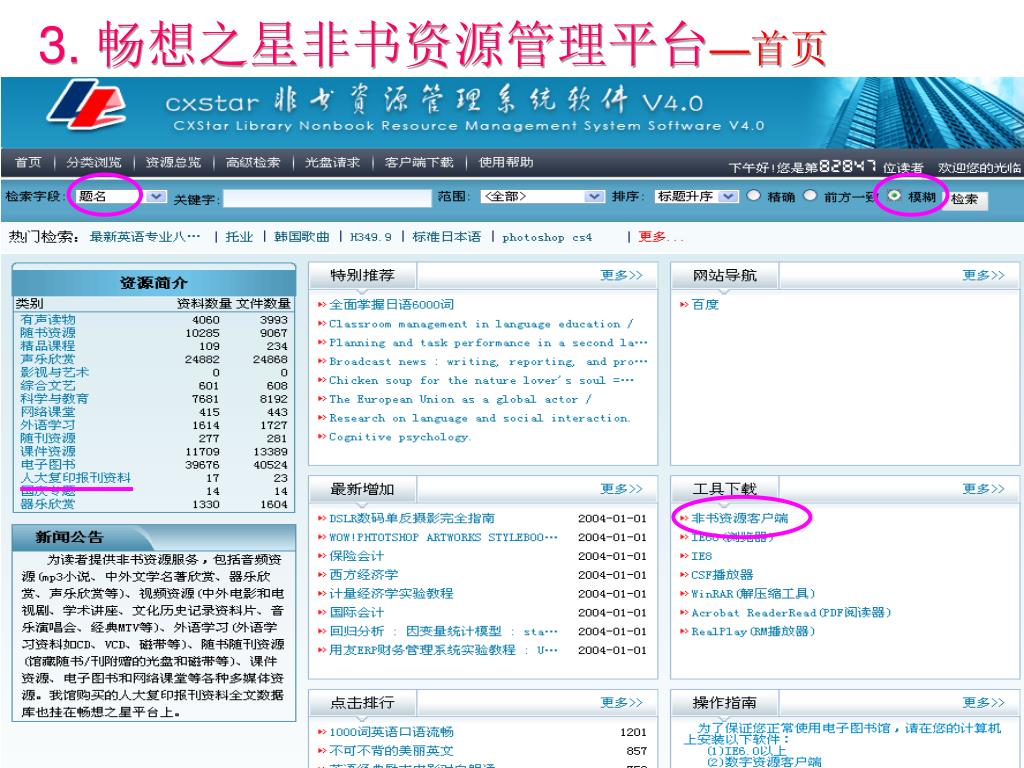The width and height of the screenshot is (1024, 768).
Task: Open Chicken soup for the nature lover's soul
Action: [481, 380]
